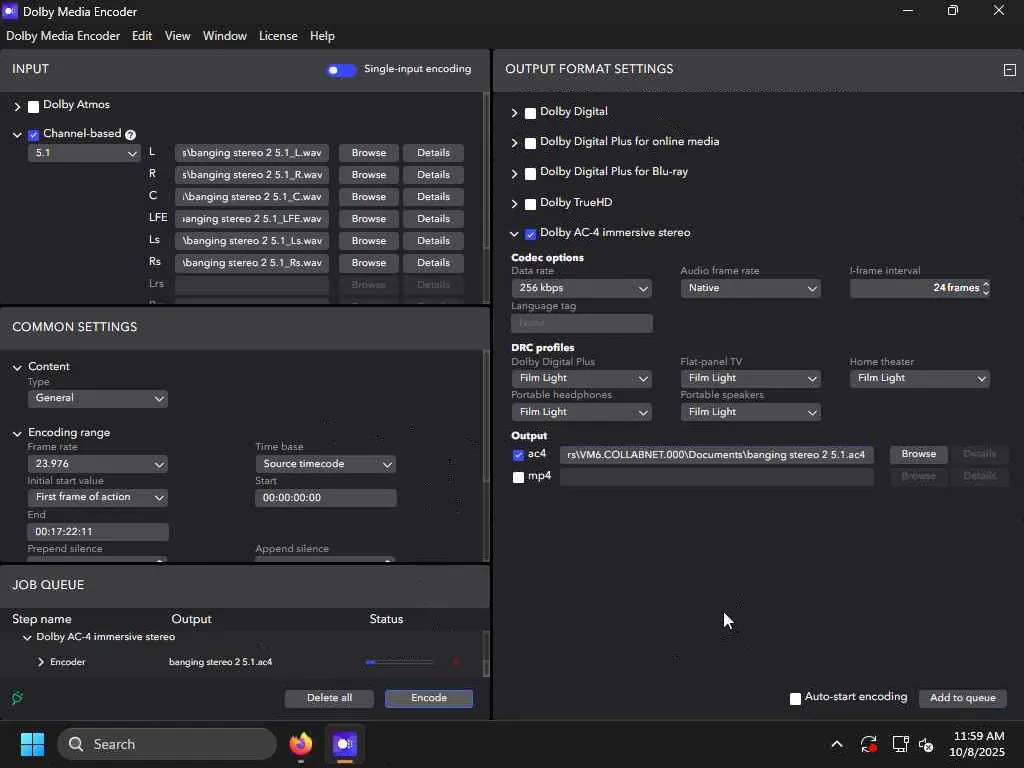
Task: Open the Home theater DRC dropdown
Action: (920, 378)
